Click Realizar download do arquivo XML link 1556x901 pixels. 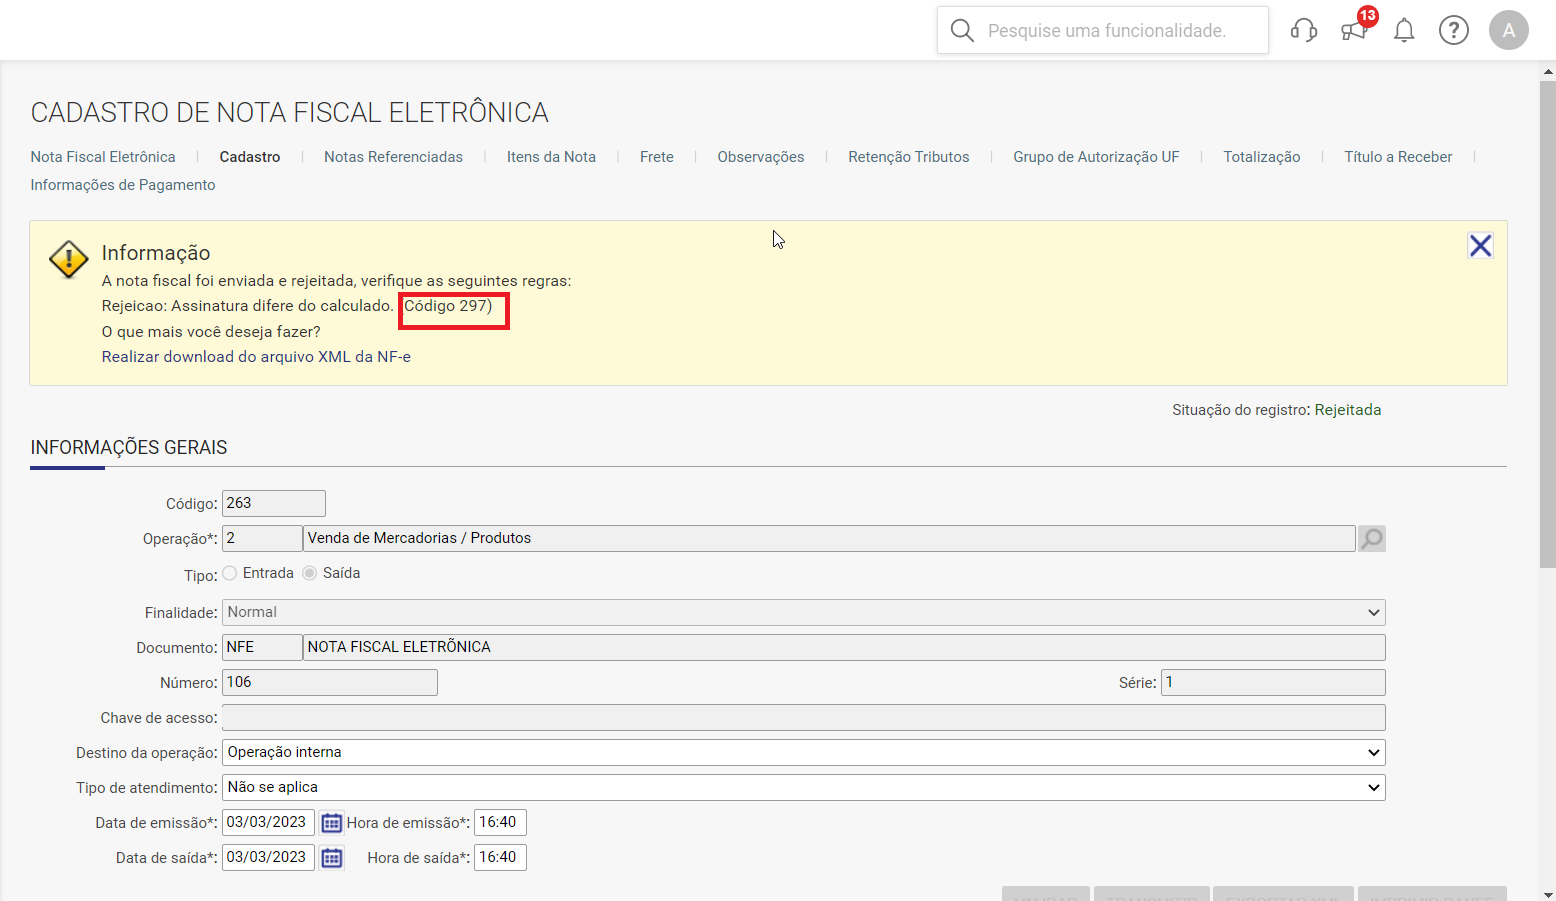point(256,357)
